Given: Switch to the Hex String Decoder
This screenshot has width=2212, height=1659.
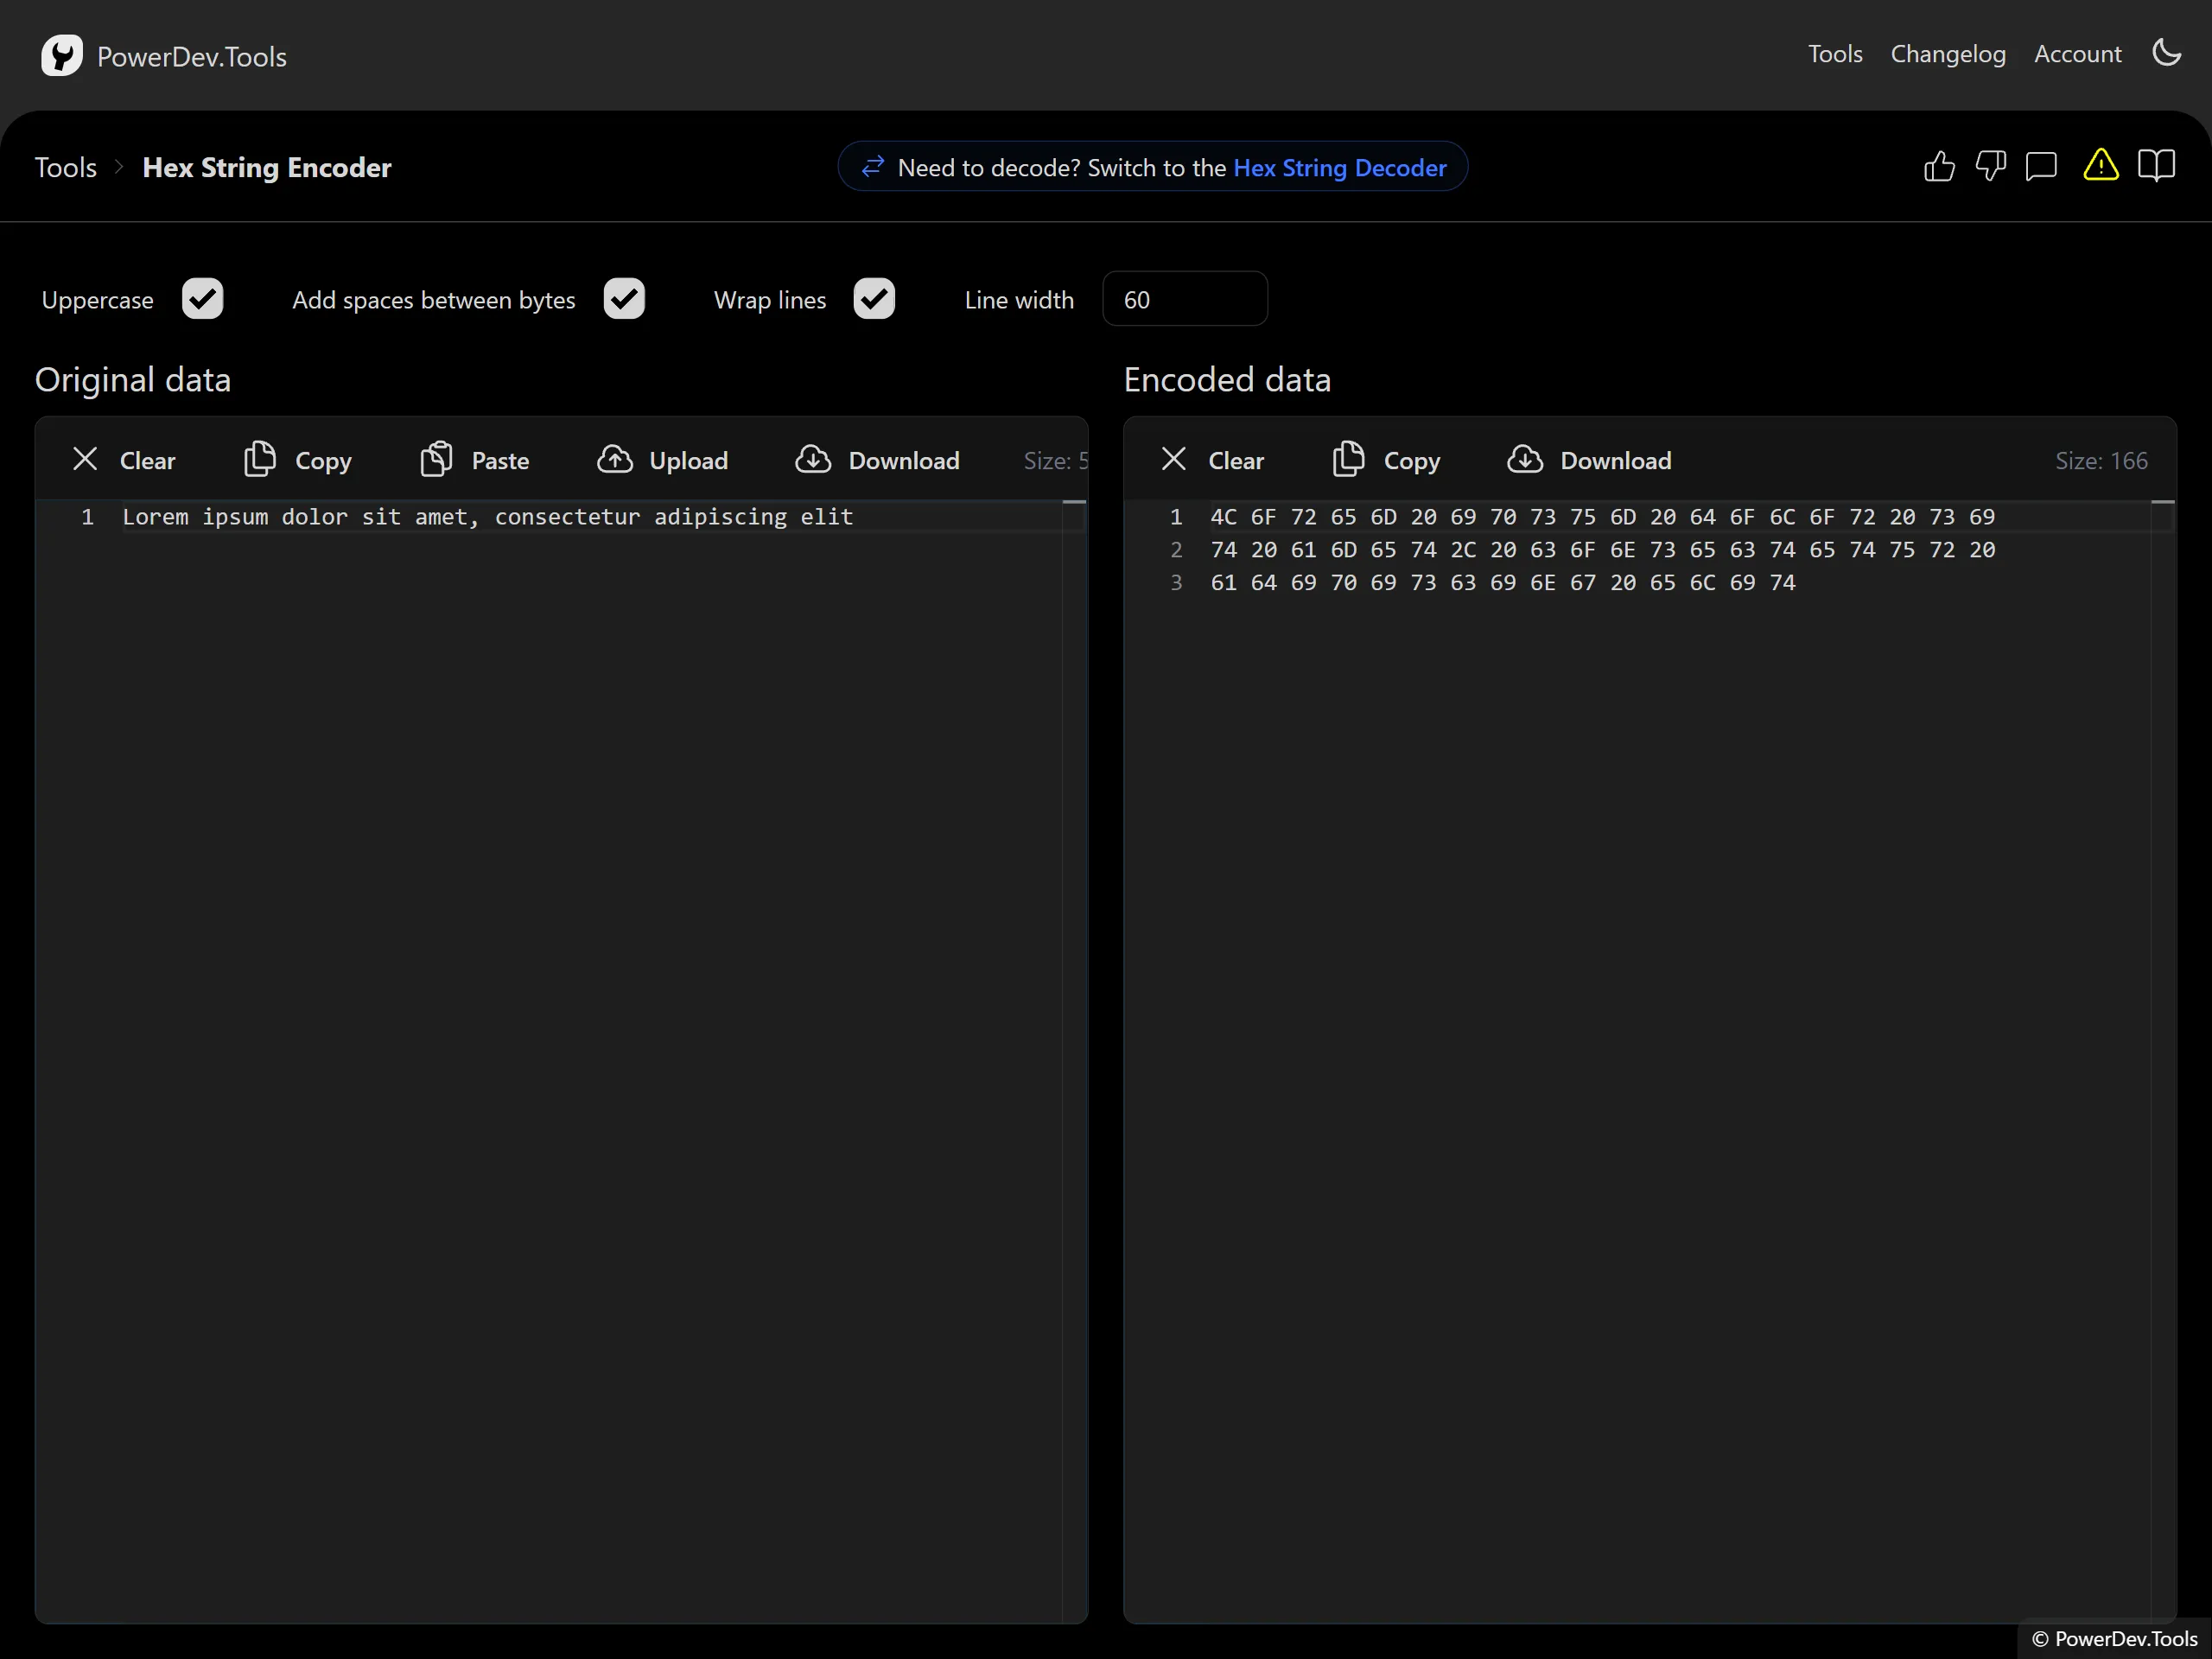Looking at the screenshot, I should [1339, 167].
